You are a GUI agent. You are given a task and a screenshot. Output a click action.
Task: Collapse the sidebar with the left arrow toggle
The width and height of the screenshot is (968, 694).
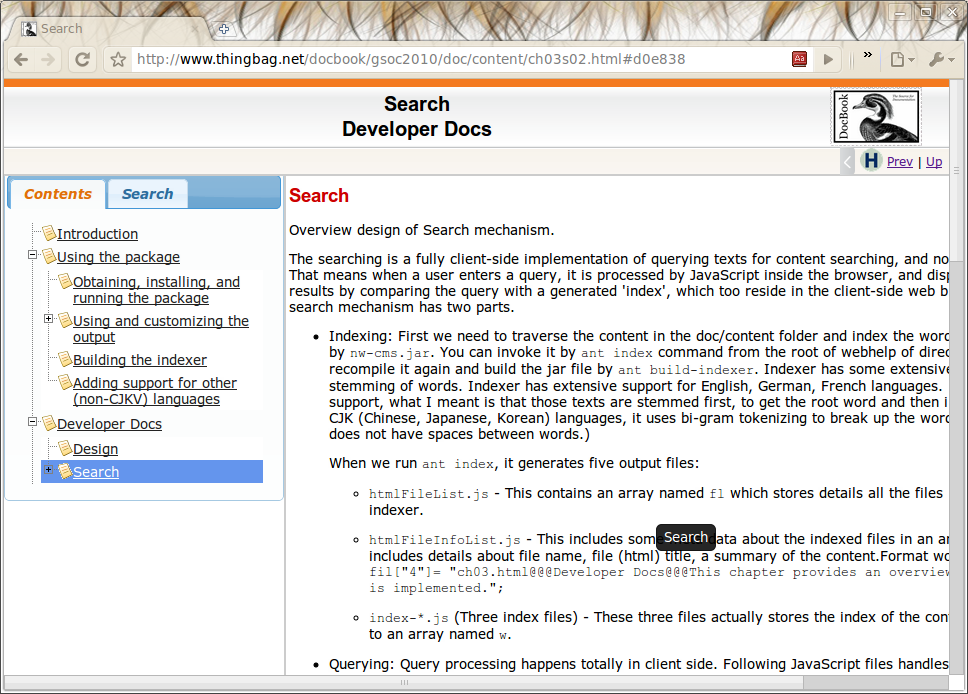847,161
